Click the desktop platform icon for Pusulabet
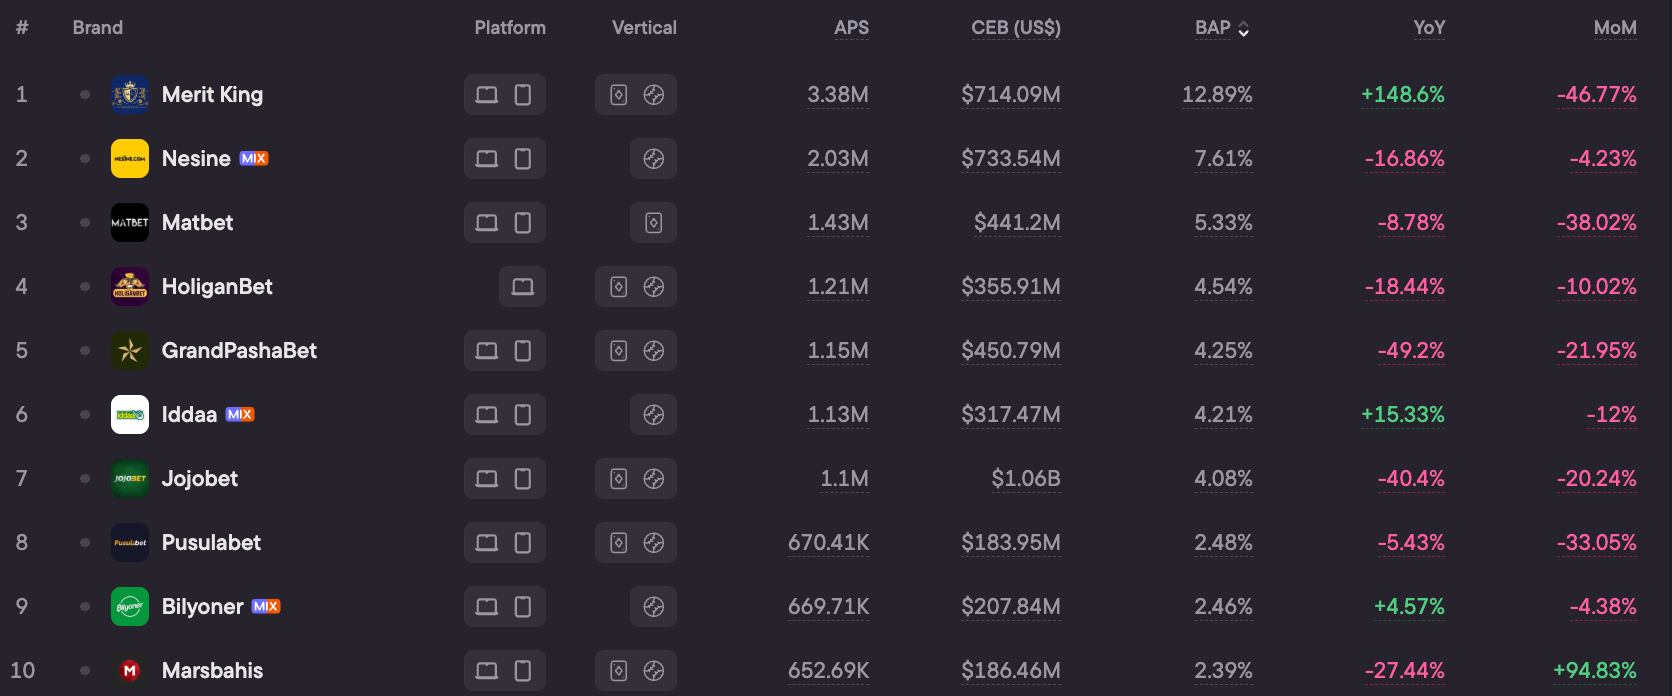 (x=487, y=543)
